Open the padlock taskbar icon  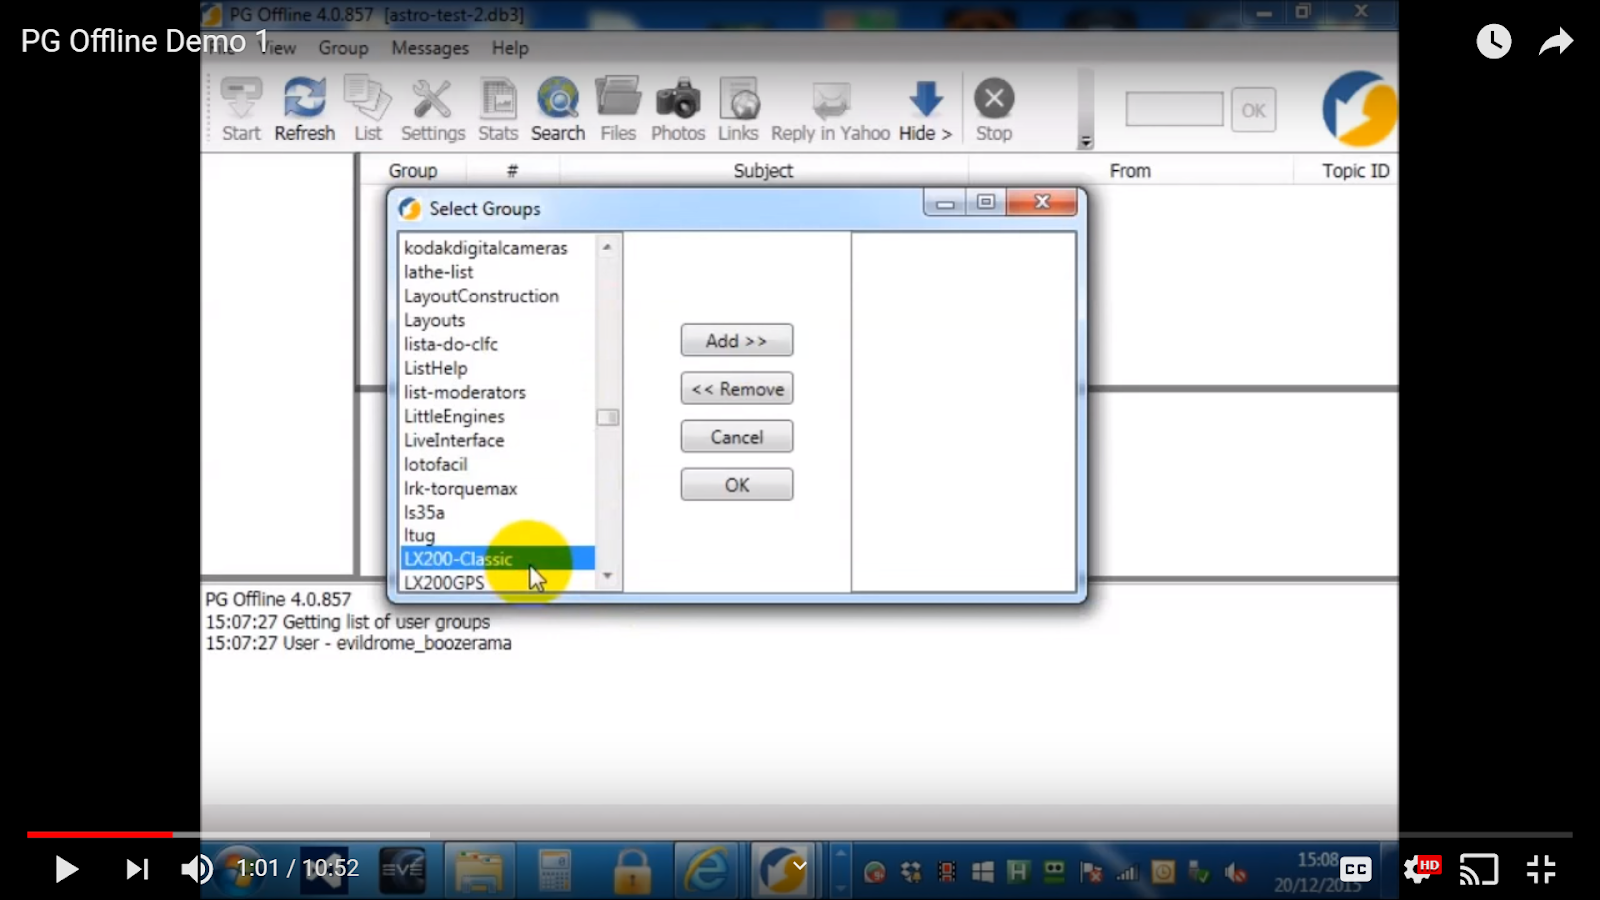click(x=632, y=870)
